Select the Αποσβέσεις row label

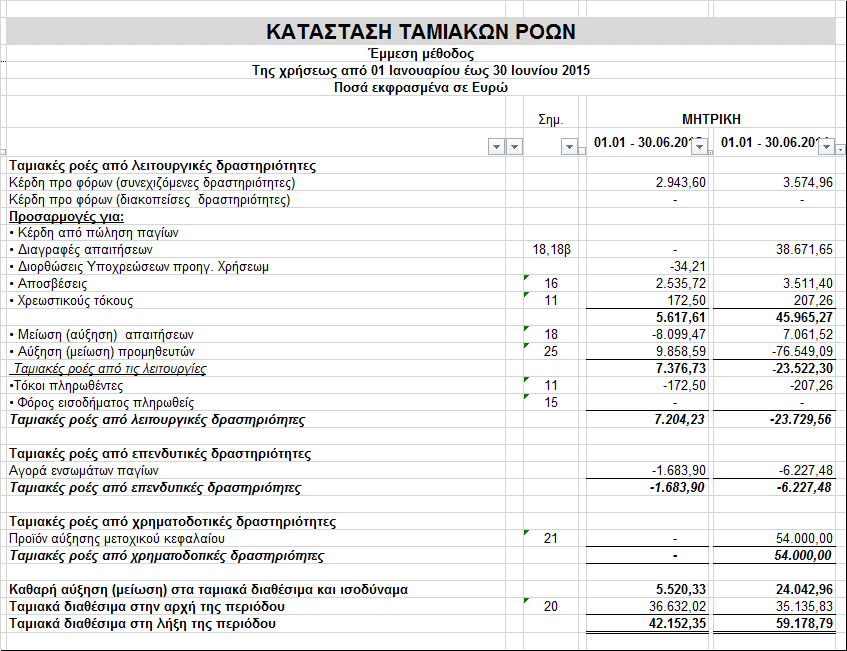pos(48,284)
